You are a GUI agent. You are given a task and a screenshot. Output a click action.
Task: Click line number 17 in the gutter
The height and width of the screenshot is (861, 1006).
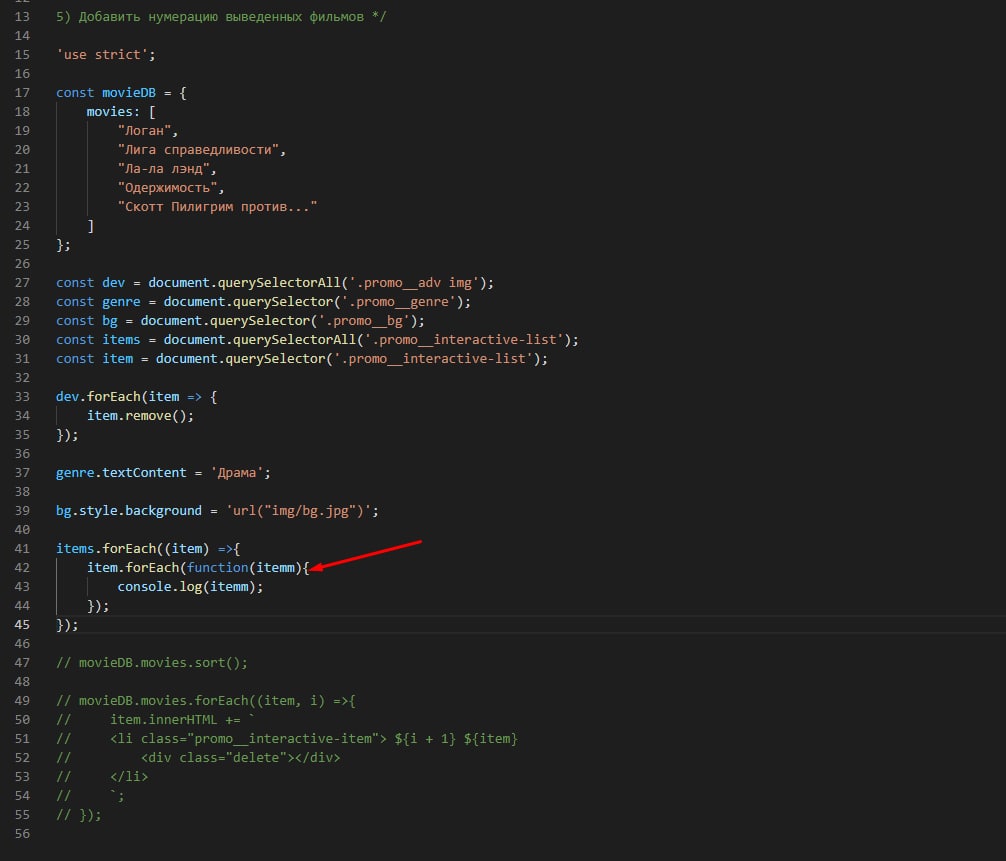pos(22,92)
